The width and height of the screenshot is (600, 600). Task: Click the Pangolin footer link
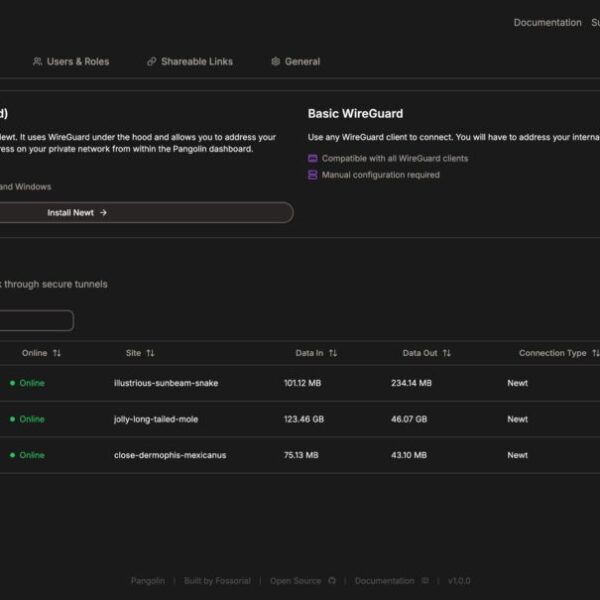coord(148,581)
